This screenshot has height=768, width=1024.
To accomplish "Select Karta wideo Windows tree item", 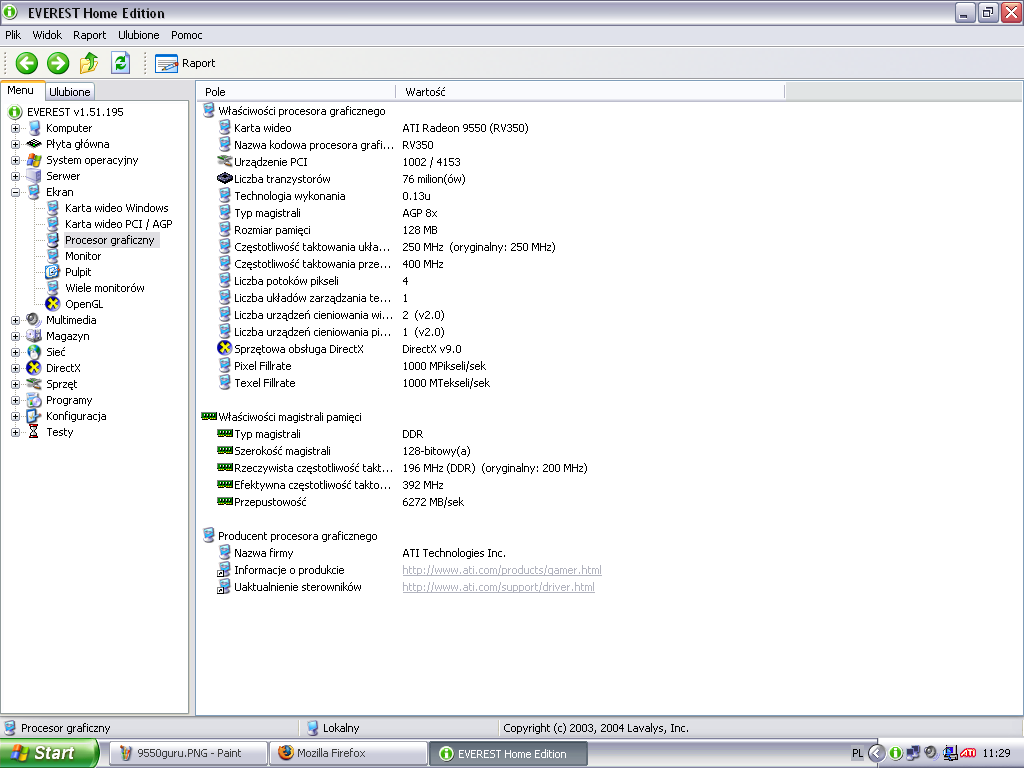I will (x=117, y=208).
